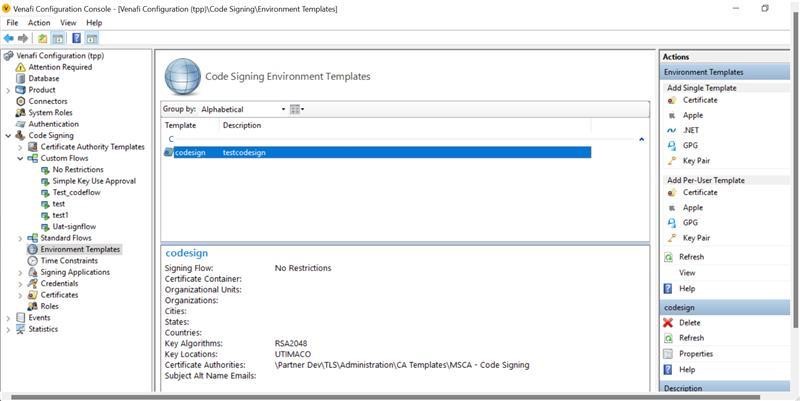
Task: Select the Test_codeflow flow
Action: pyautogui.click(x=77, y=192)
